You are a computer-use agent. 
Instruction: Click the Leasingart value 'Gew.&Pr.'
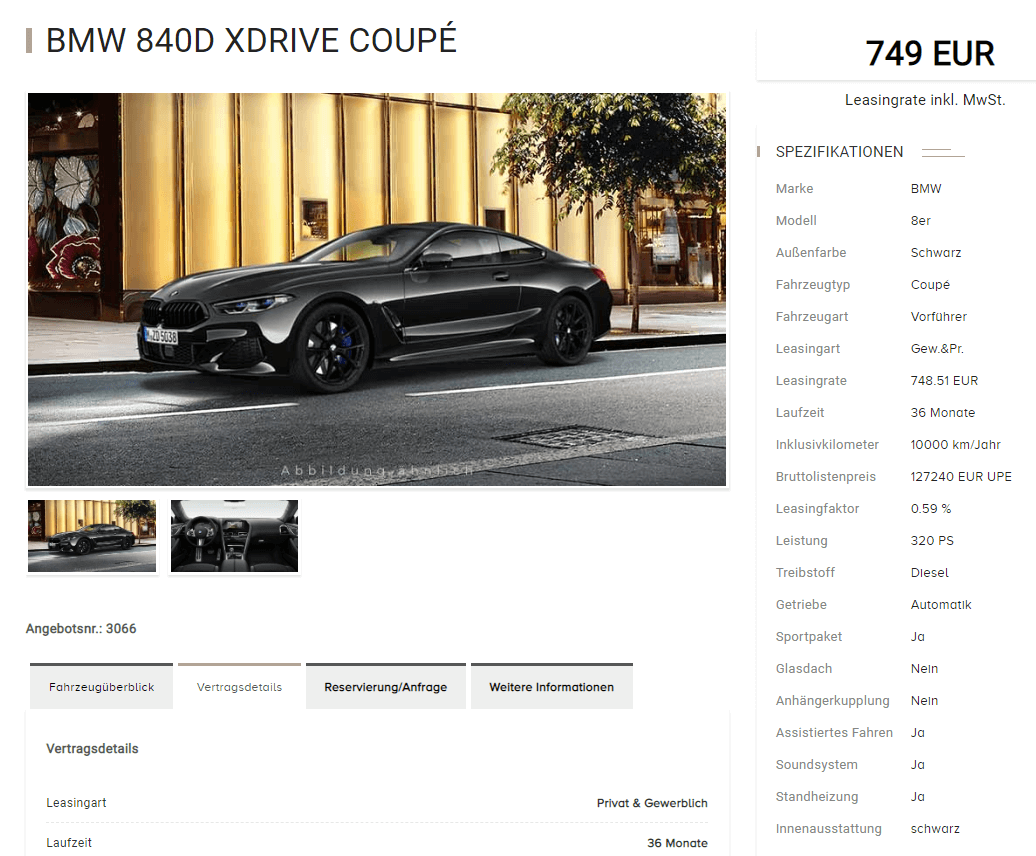[x=937, y=349]
